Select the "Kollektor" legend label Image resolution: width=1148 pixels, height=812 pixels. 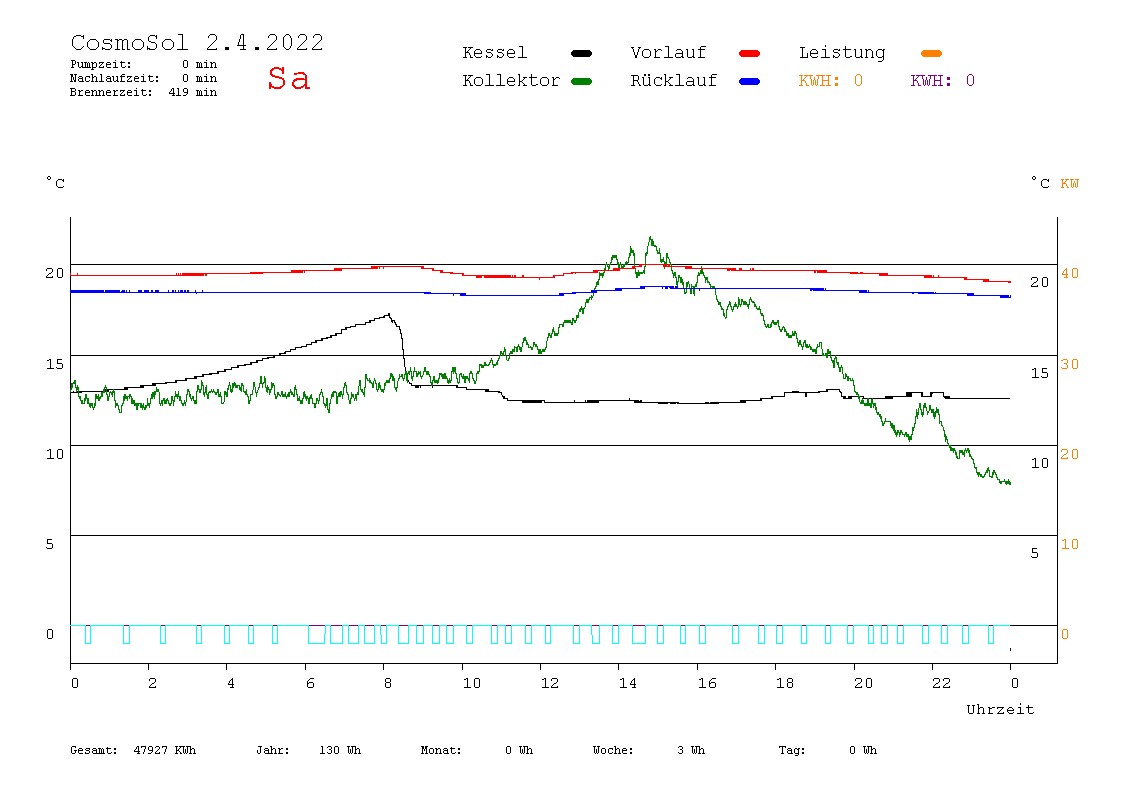tap(511, 81)
